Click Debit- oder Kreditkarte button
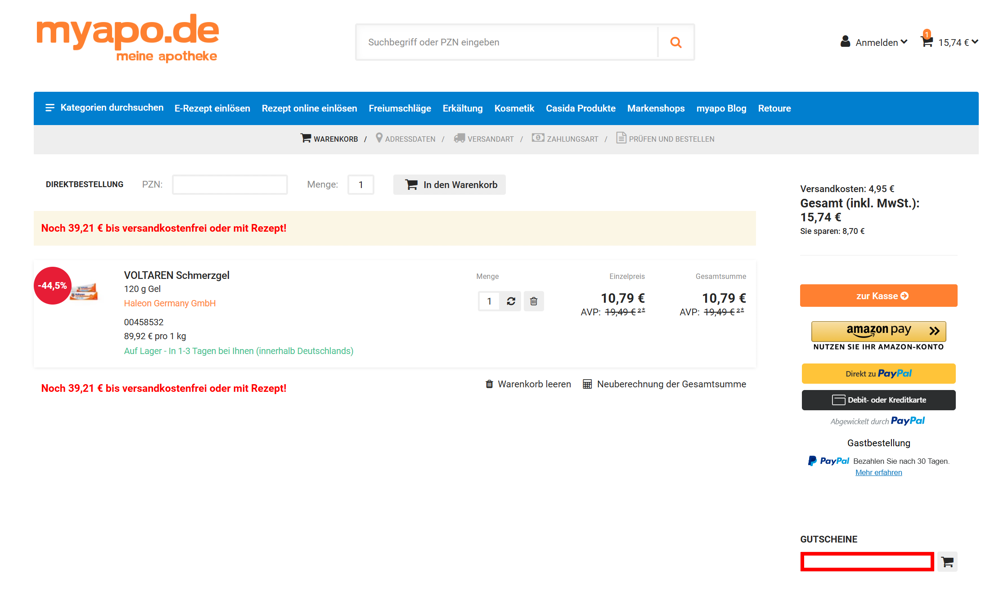 click(879, 400)
